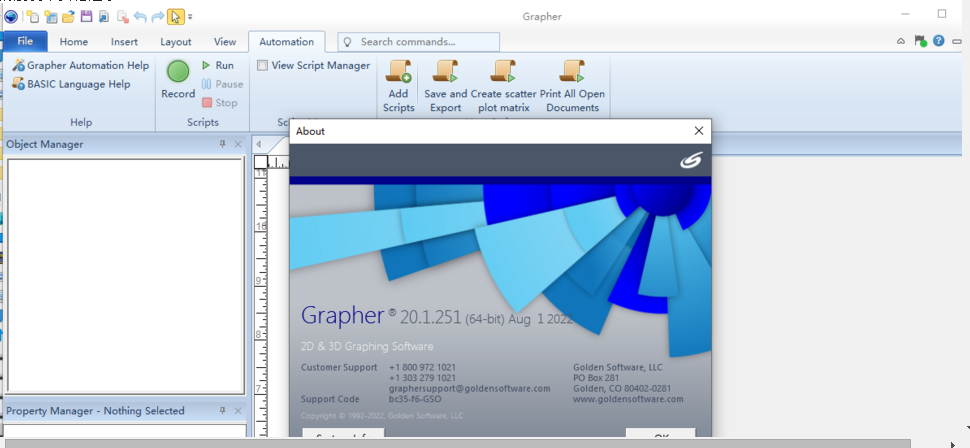Screen dimensions: 970x448
Task: Maximize the Grapher window
Action: coord(942,14)
